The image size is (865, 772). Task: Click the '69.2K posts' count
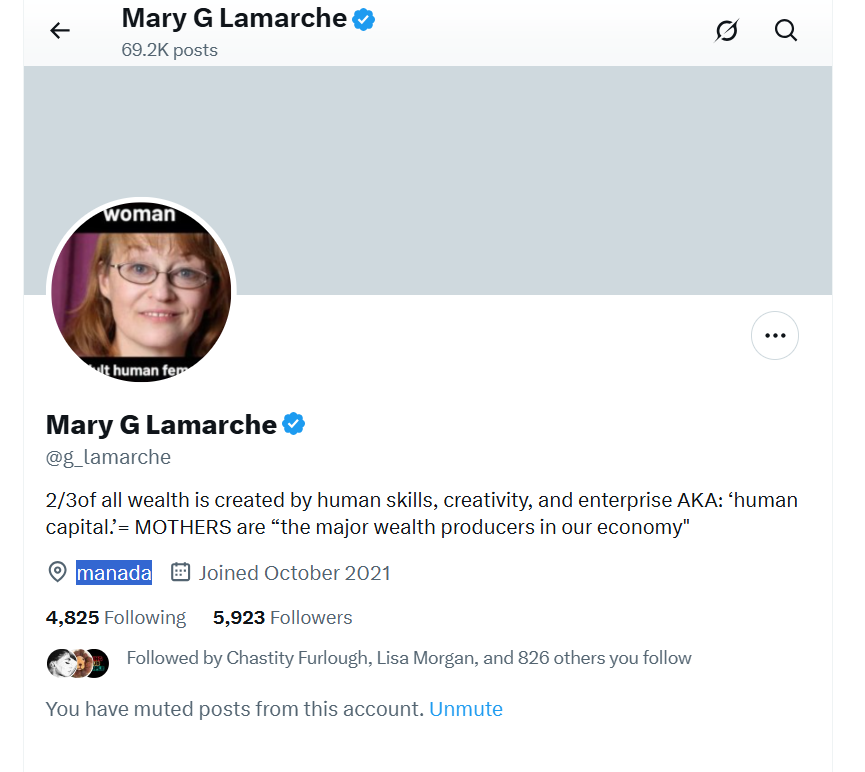[x=169, y=50]
